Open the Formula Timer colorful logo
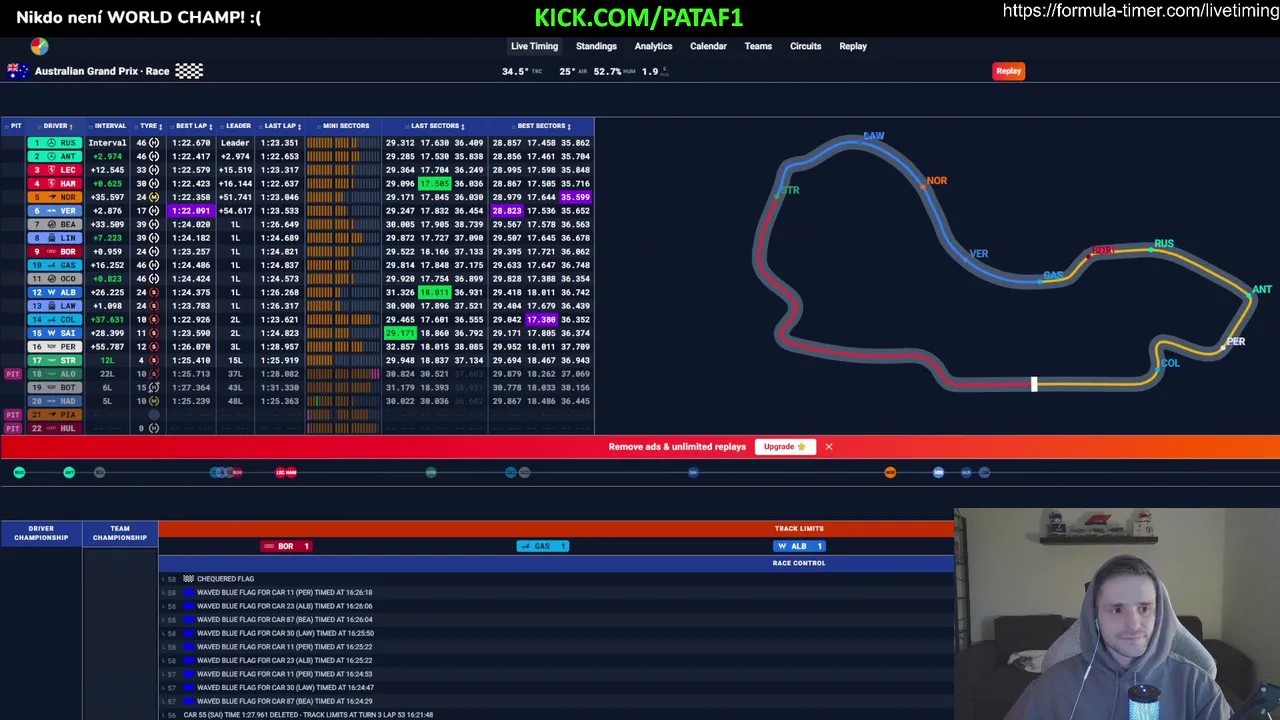This screenshot has width=1280, height=720. pos(39,46)
